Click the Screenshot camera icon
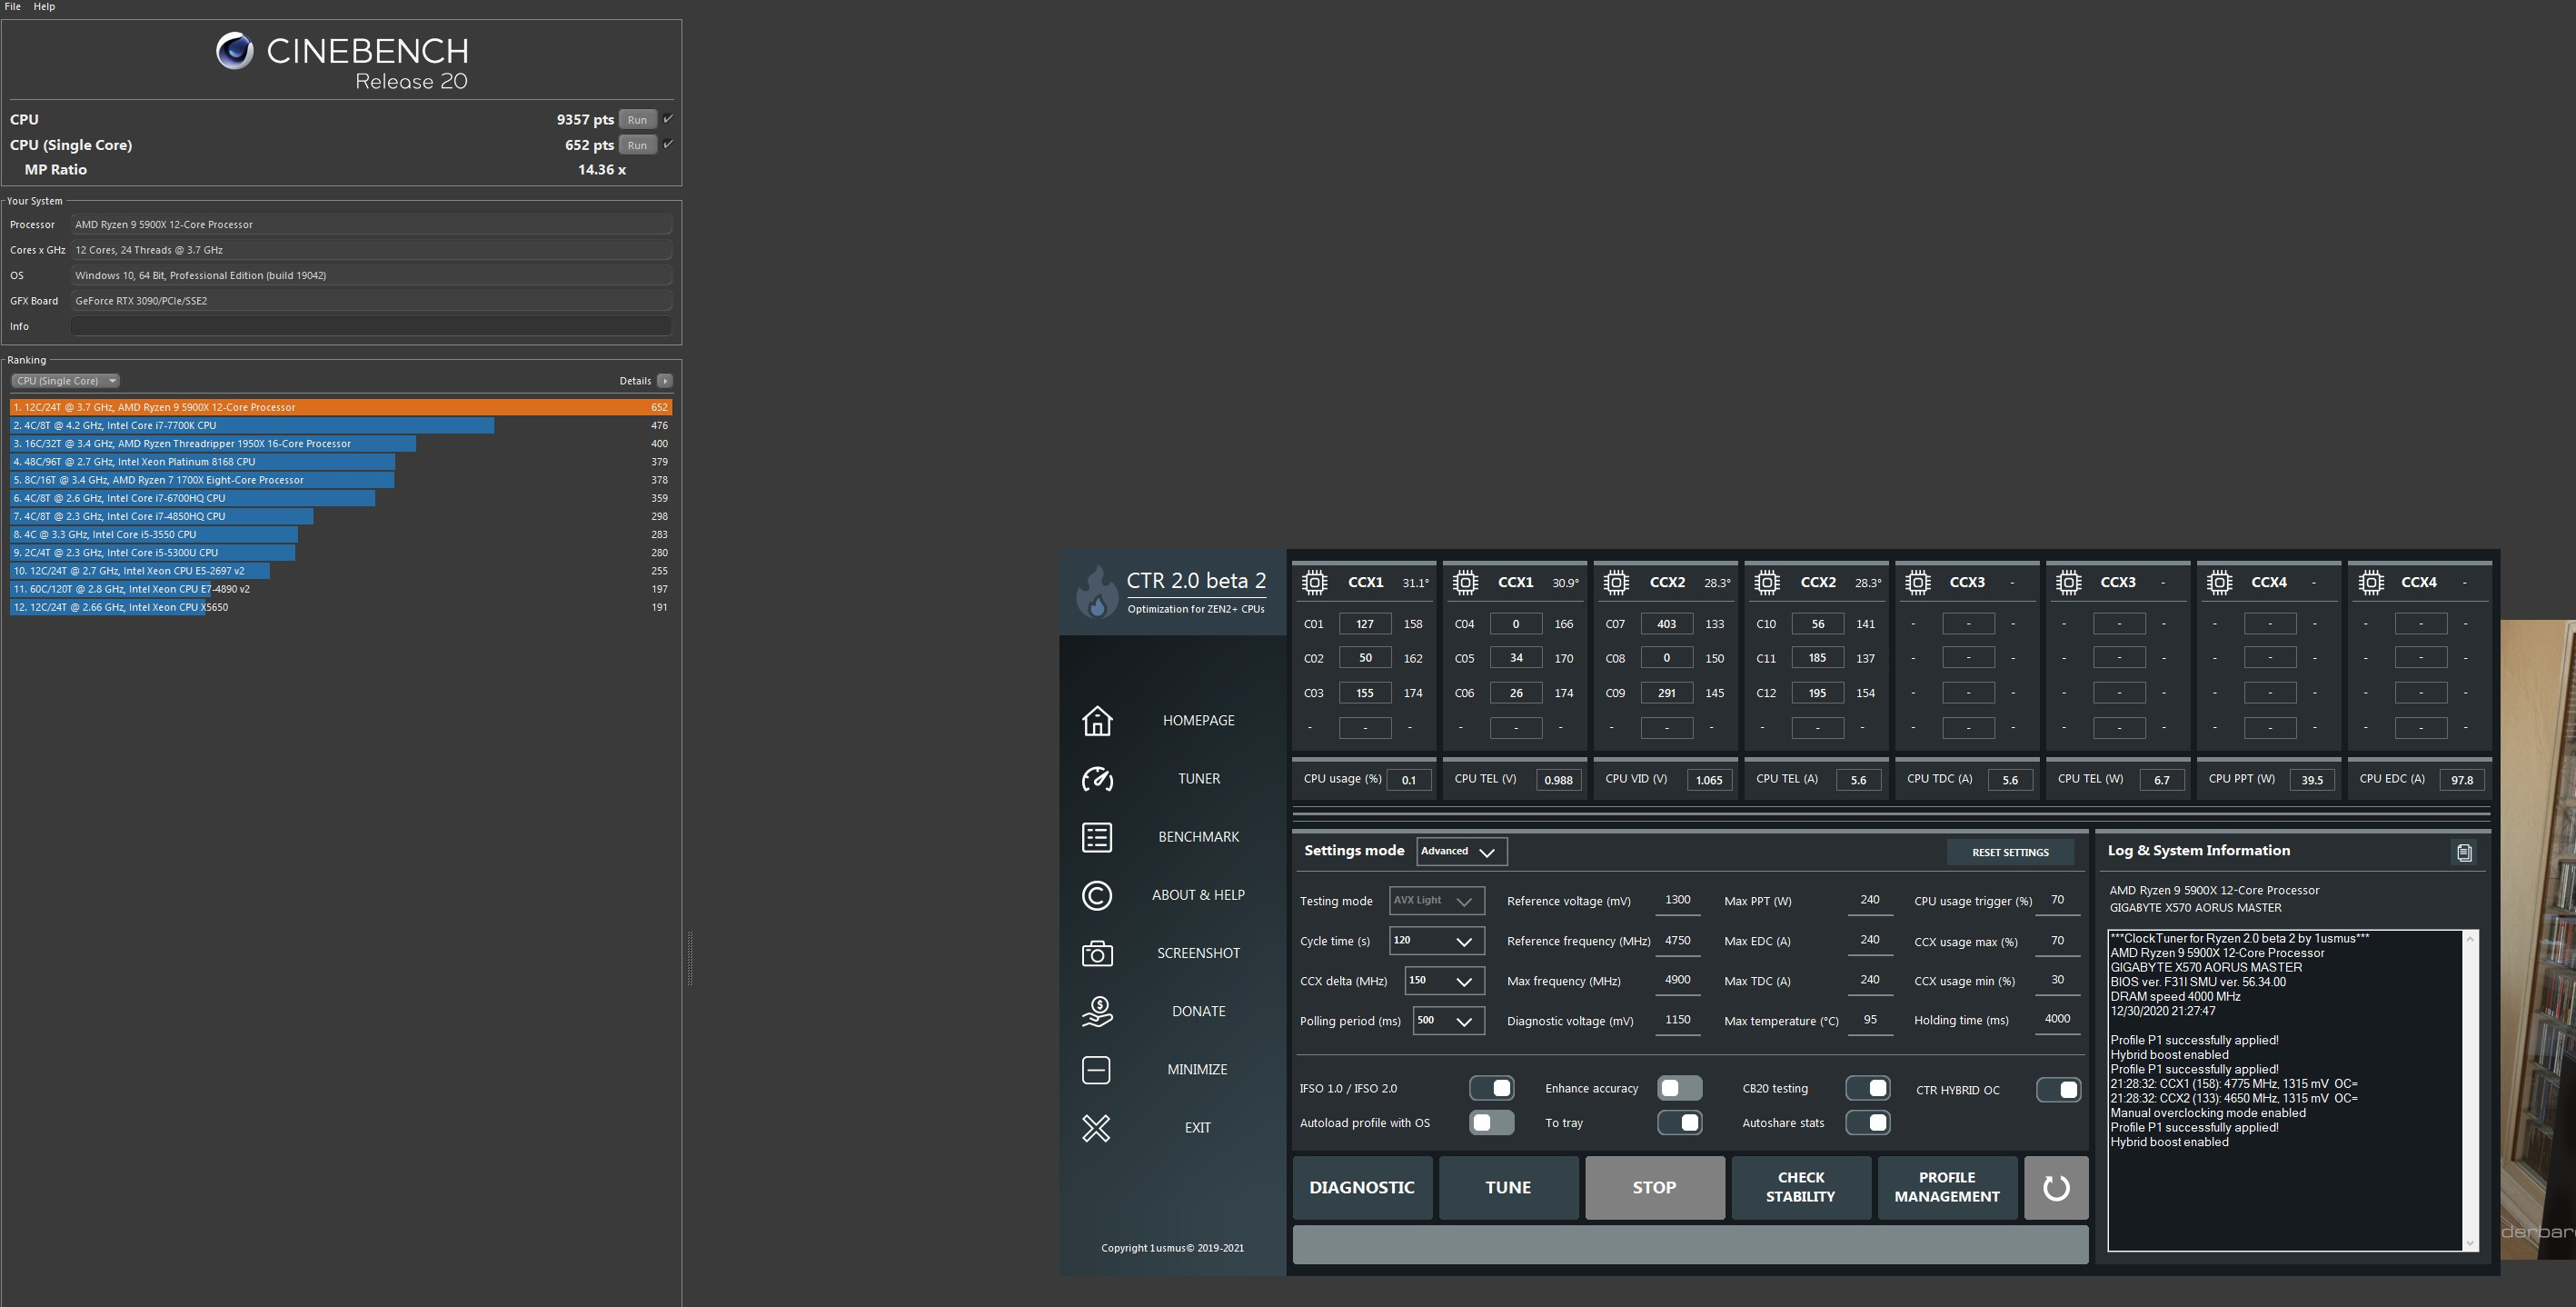 click(1097, 953)
